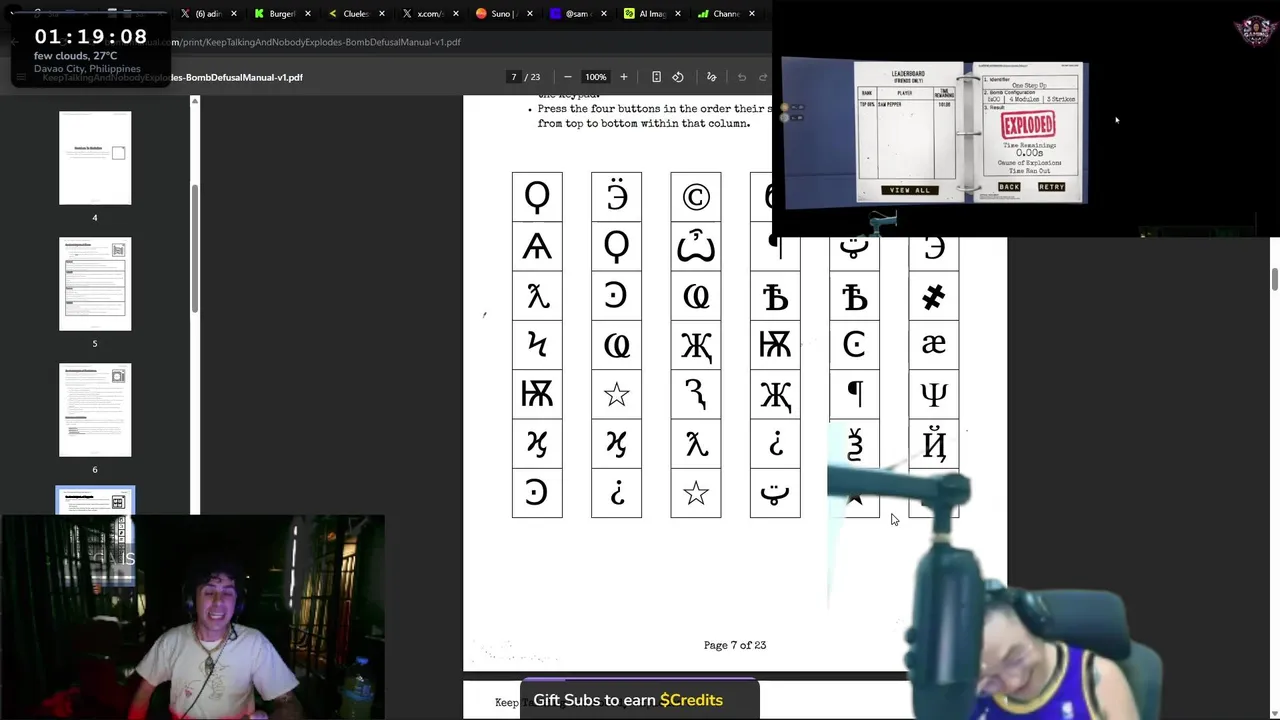Close the @sam browser tab
The width and height of the screenshot is (1280, 720).
click(x=603, y=14)
